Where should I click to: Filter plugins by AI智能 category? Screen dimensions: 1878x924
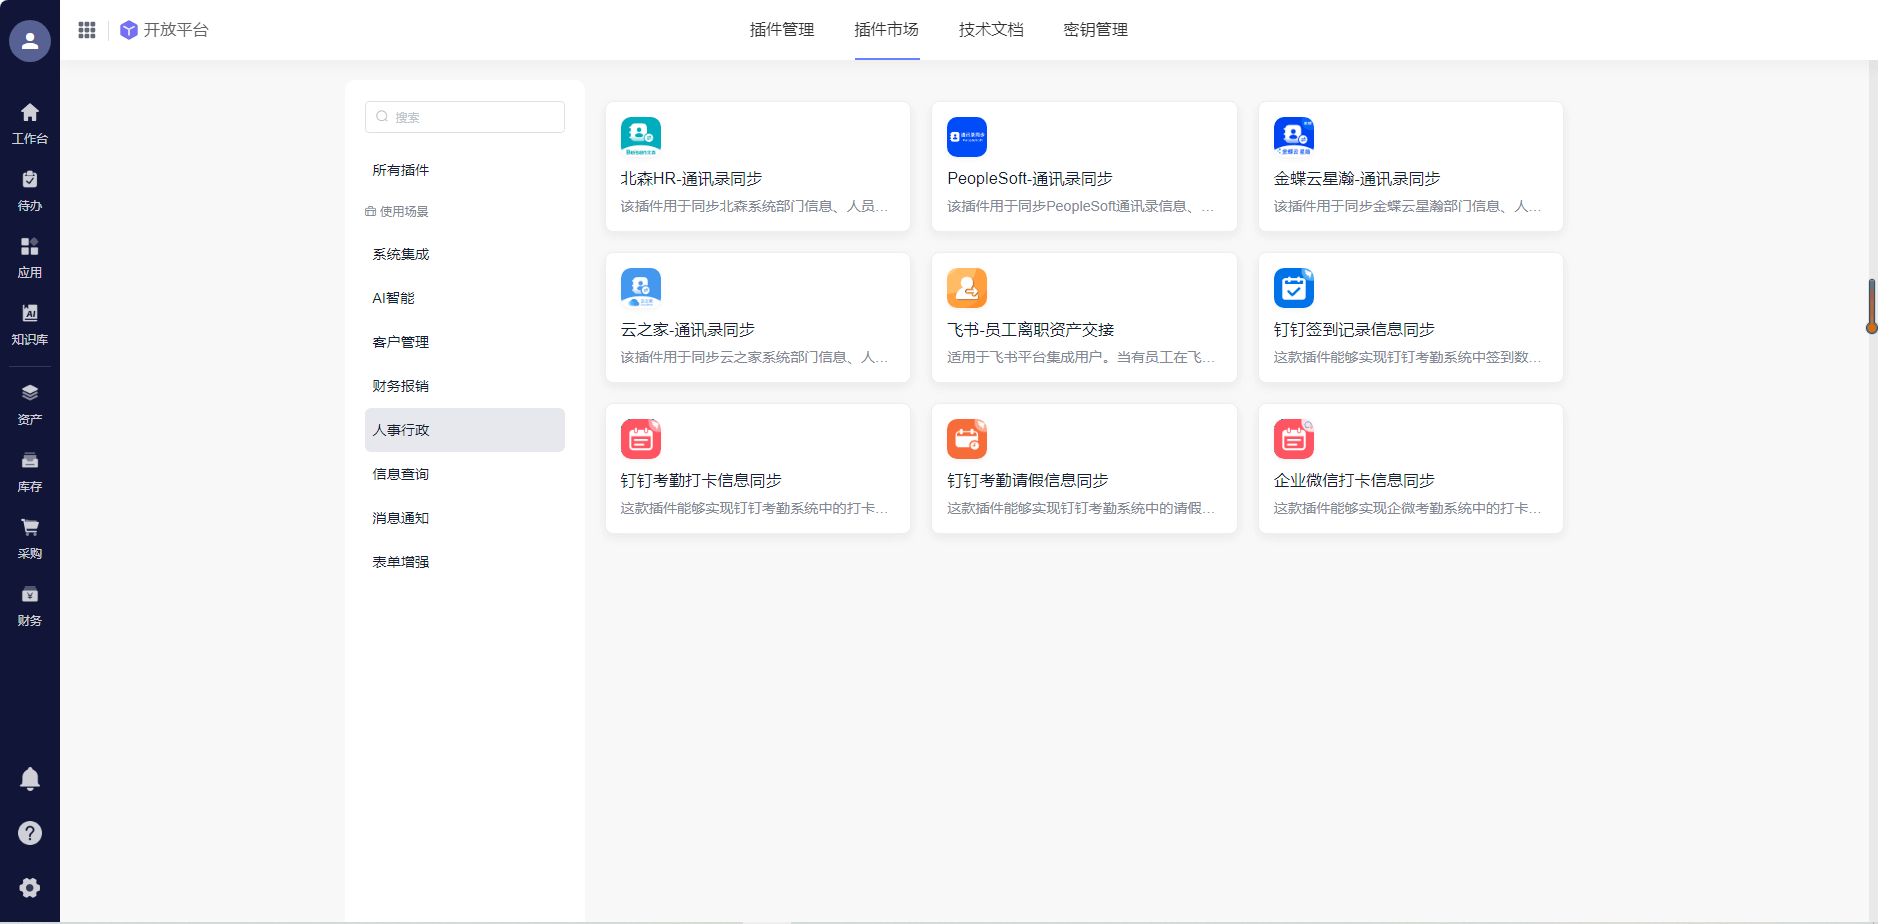point(393,298)
